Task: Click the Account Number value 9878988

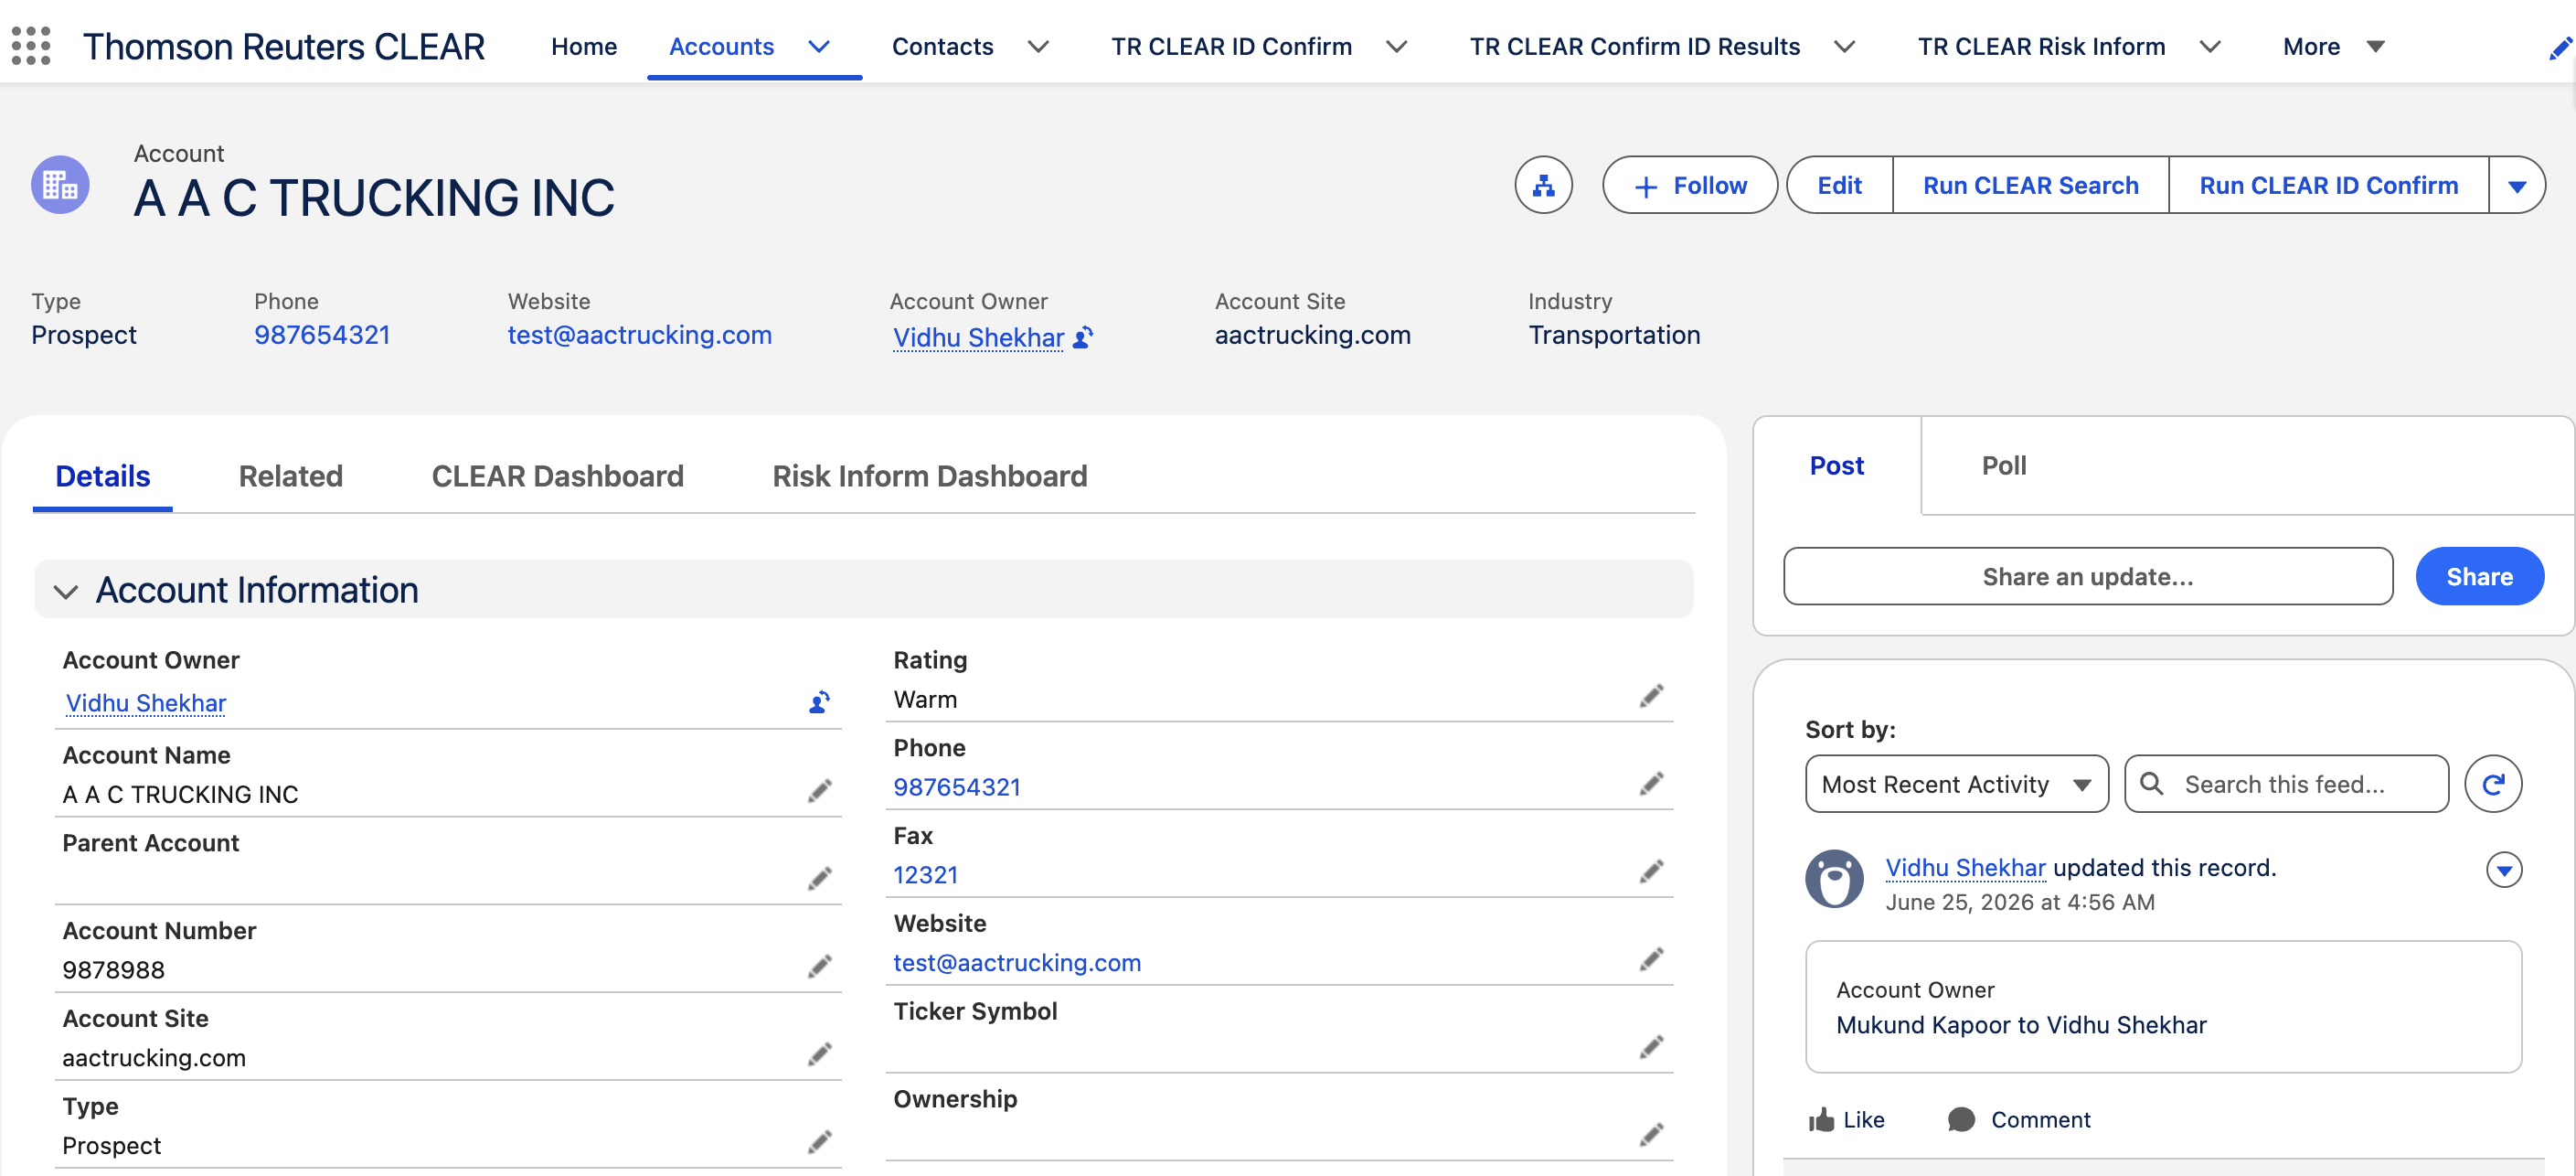Action: [x=113, y=970]
